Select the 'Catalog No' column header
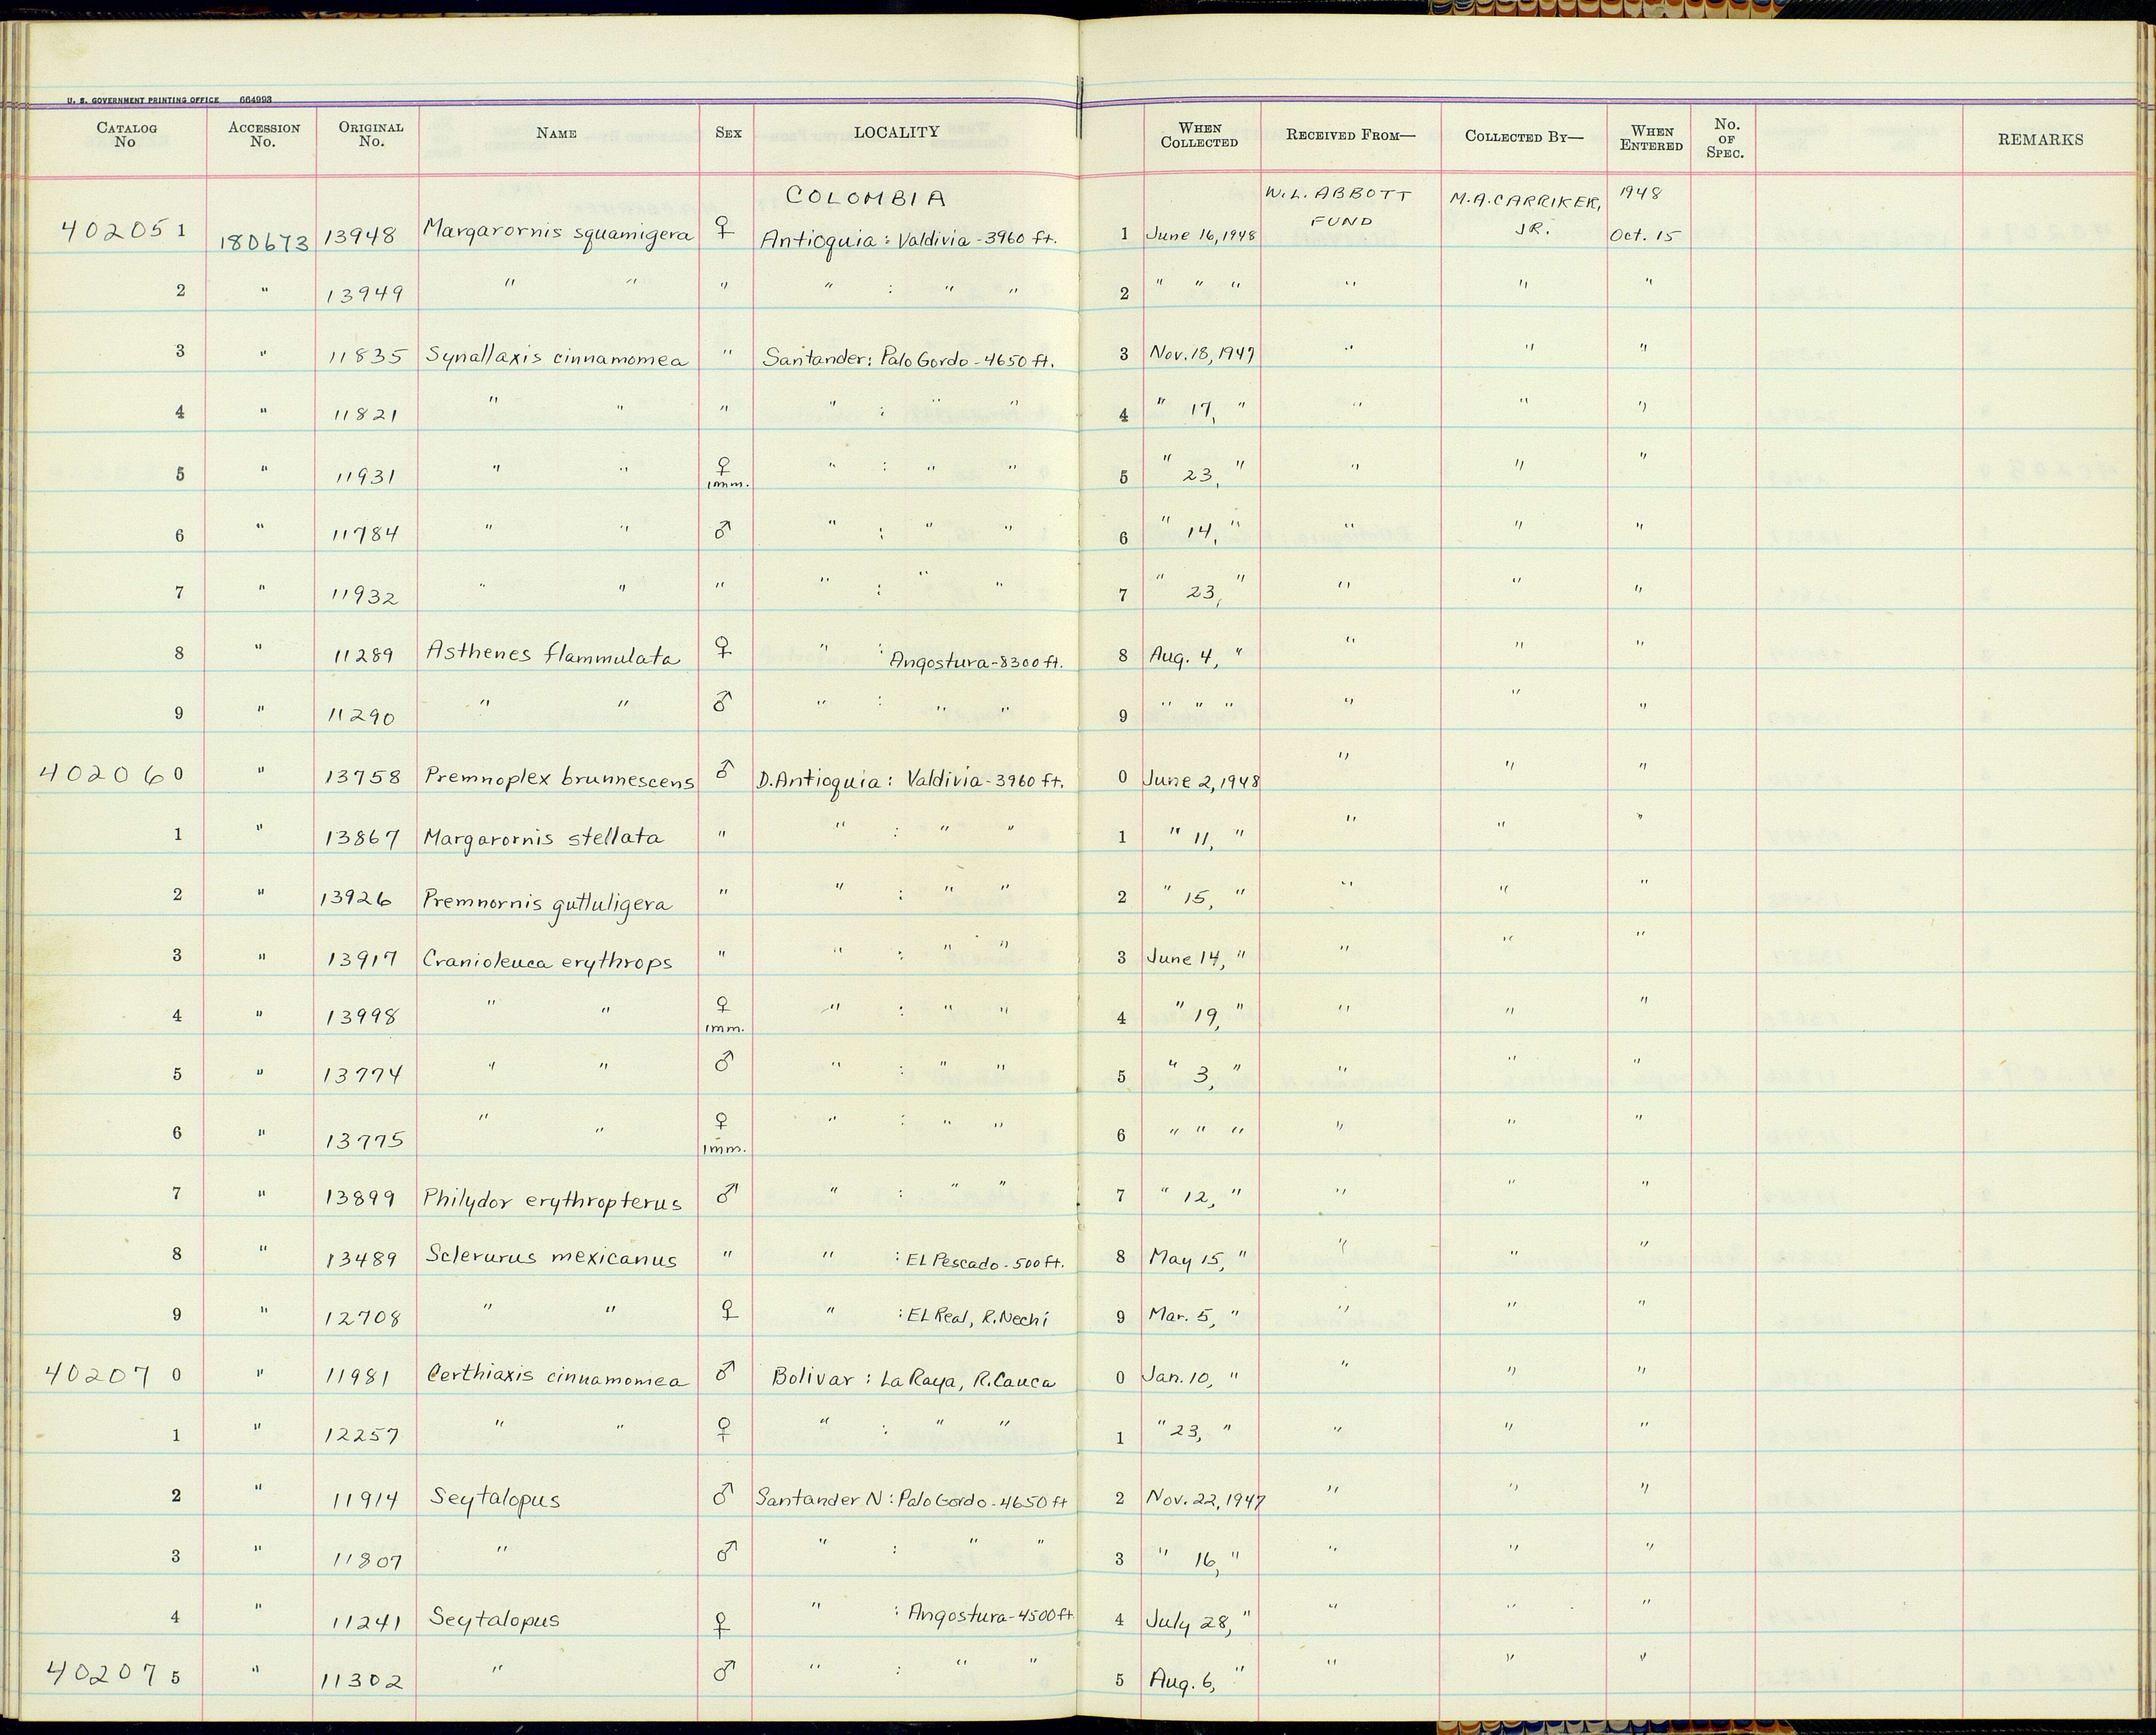The image size is (2156, 1735). (x=126, y=134)
